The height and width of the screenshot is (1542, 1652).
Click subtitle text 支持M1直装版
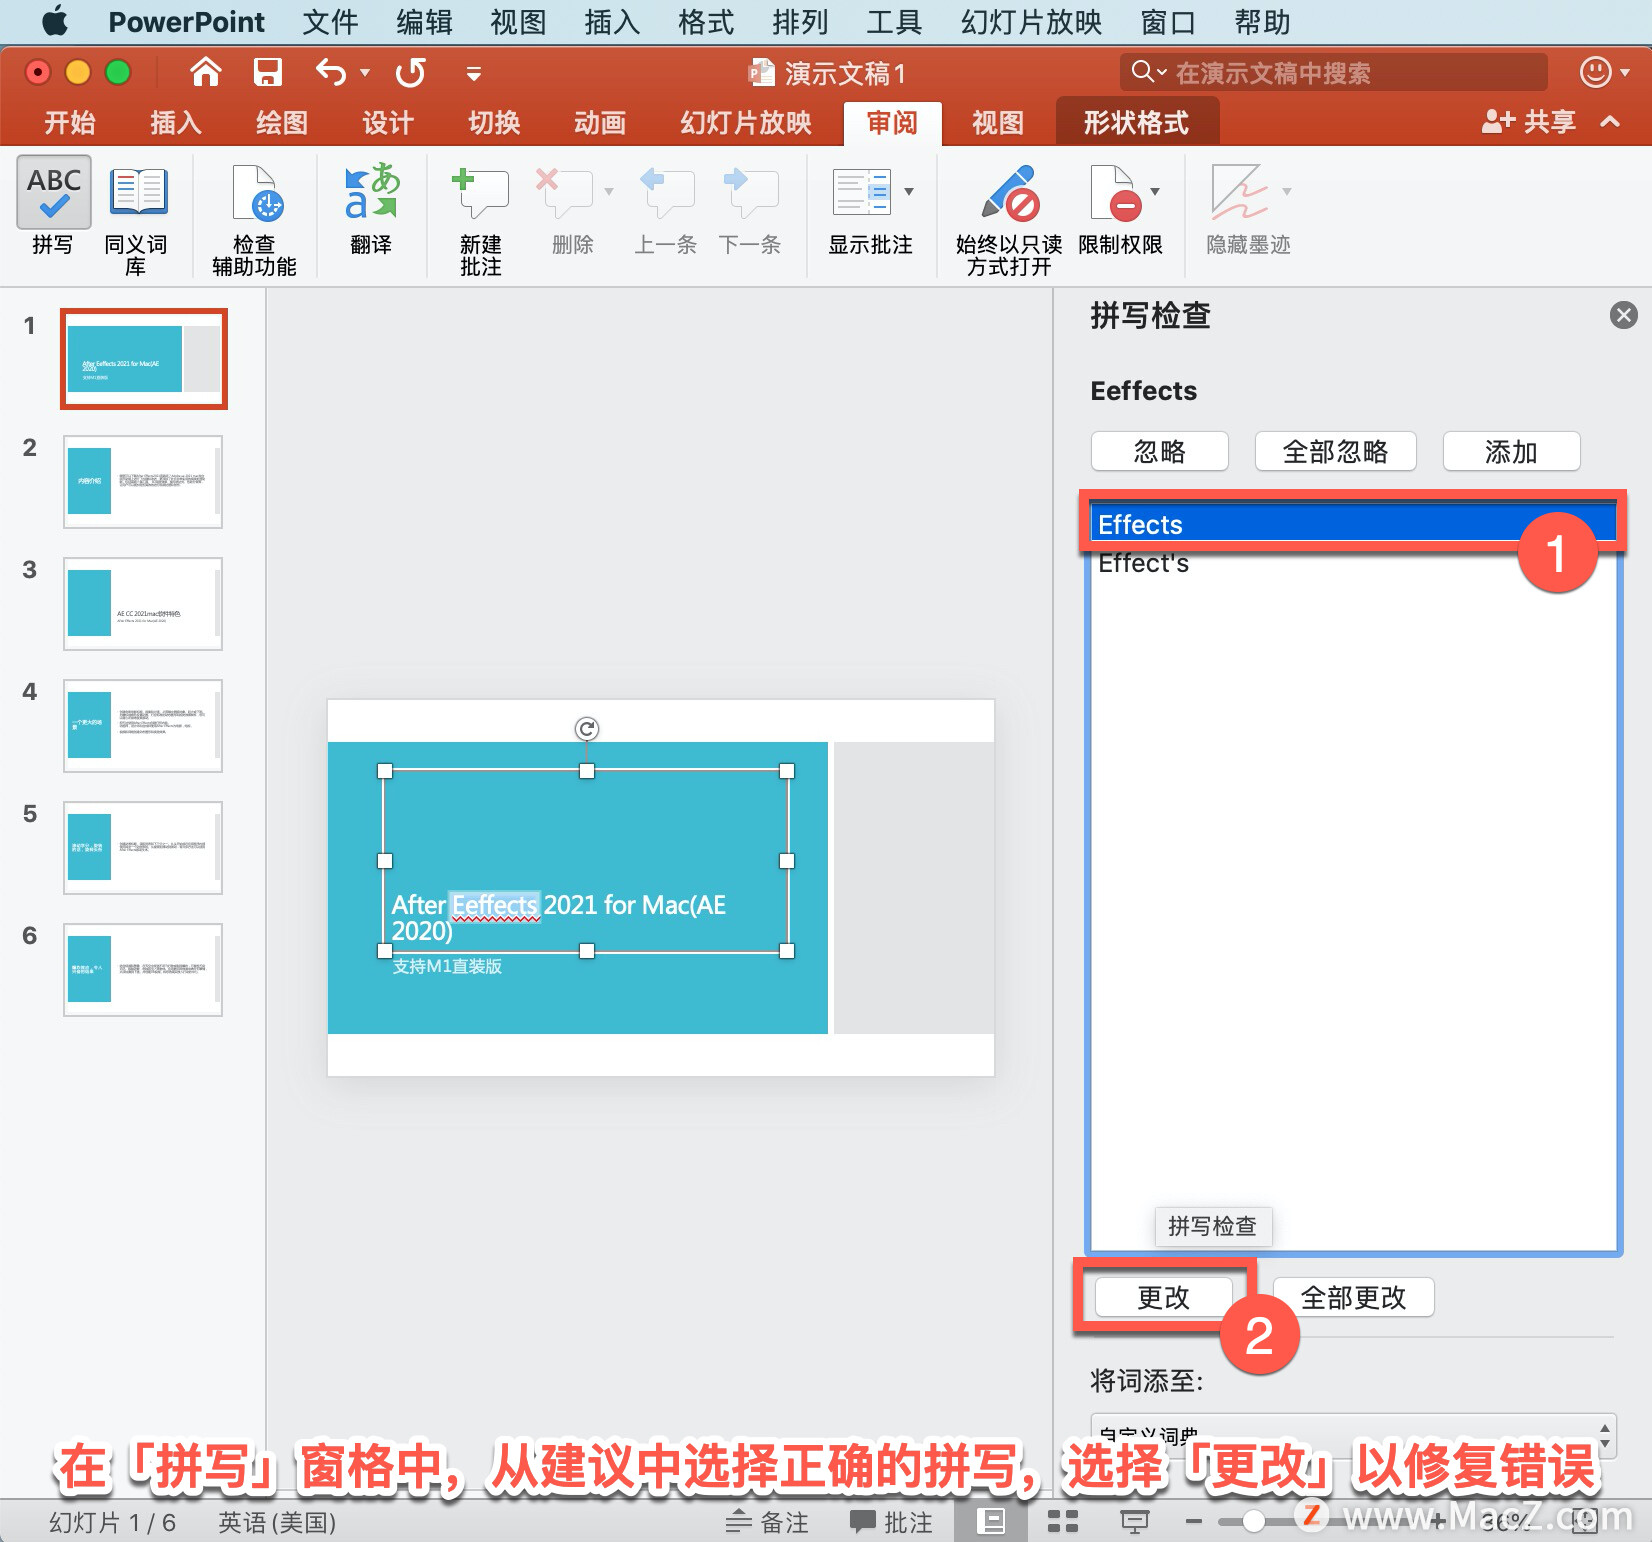(x=447, y=966)
